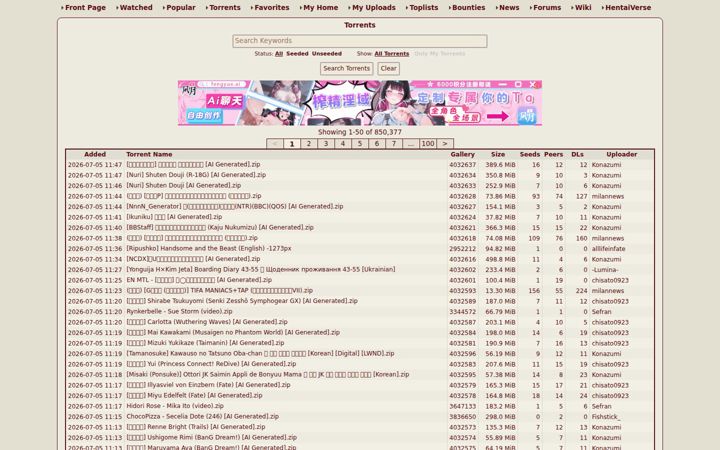
Task: Open uploader -Lumina- profile
Action: pyautogui.click(x=605, y=270)
